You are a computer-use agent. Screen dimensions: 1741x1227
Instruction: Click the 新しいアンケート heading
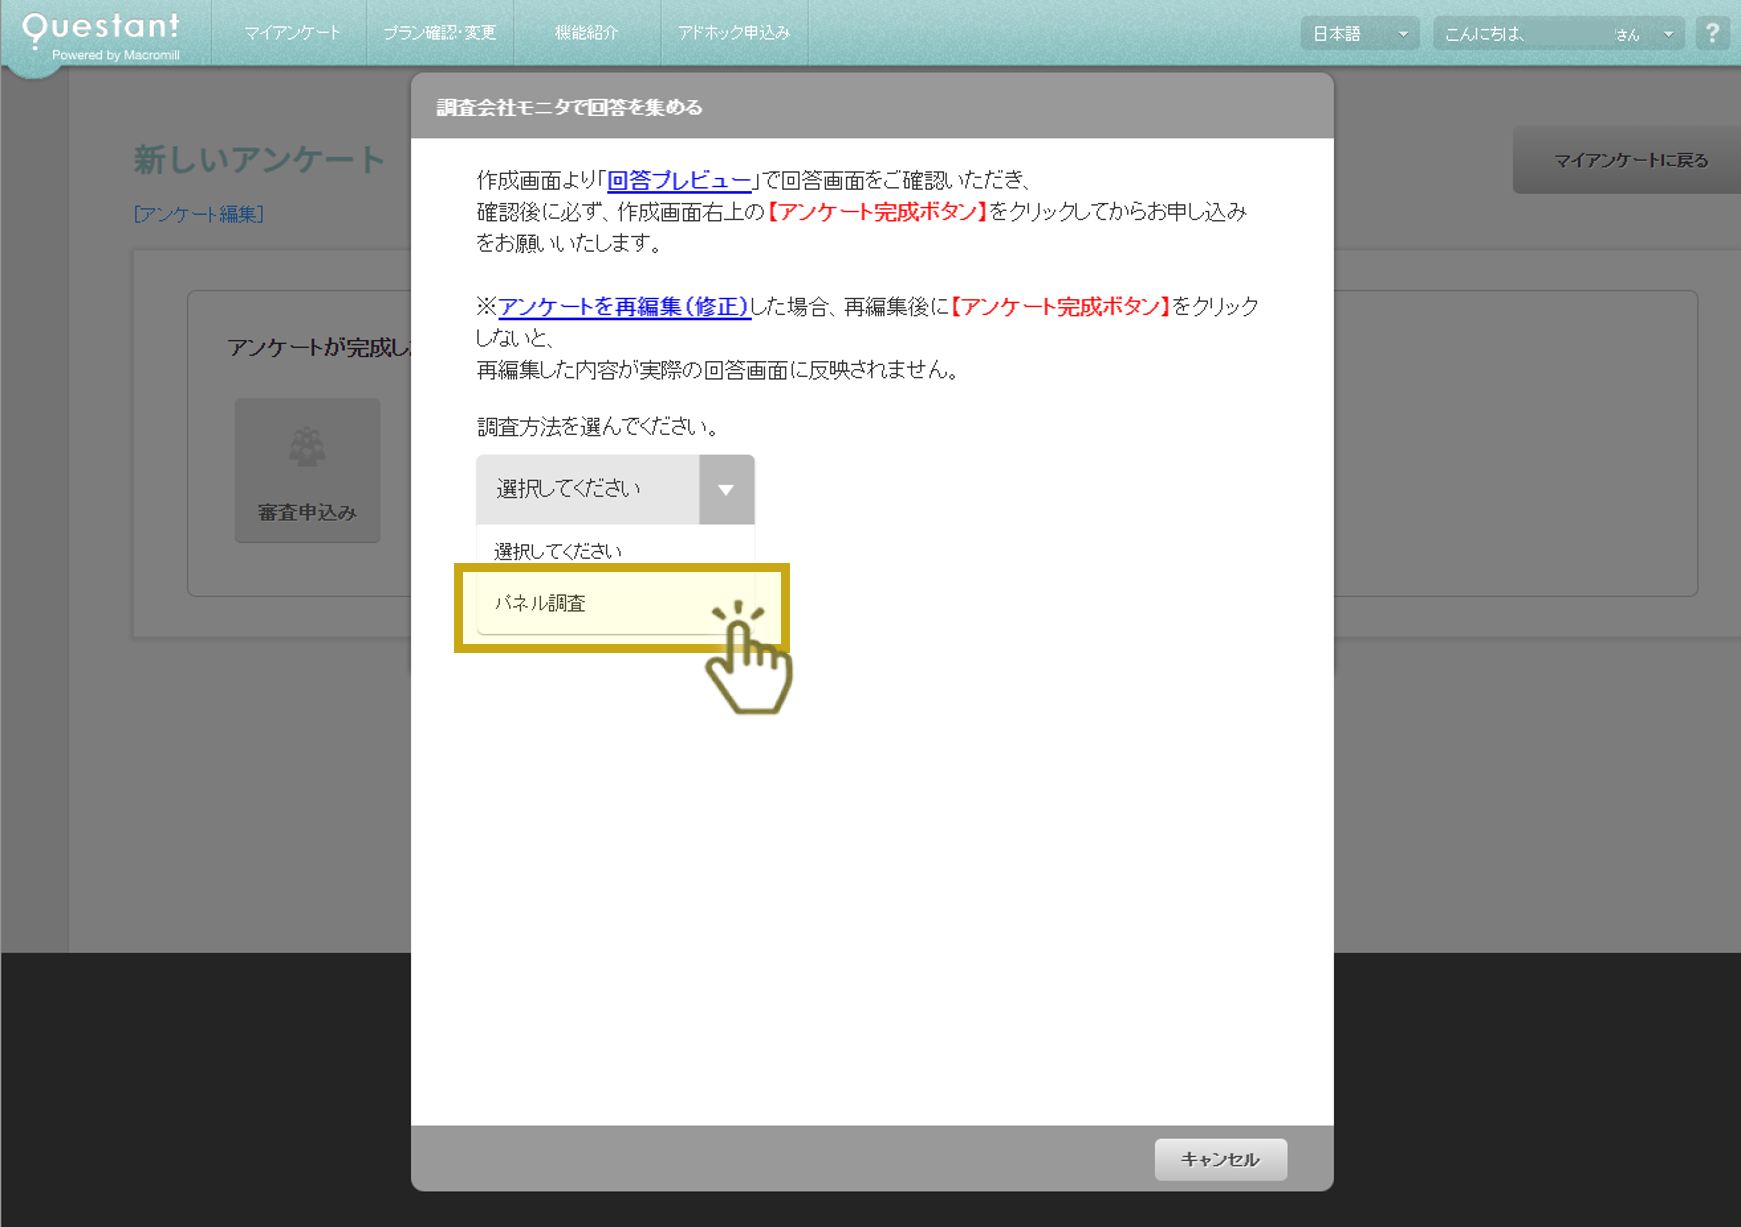(x=257, y=159)
